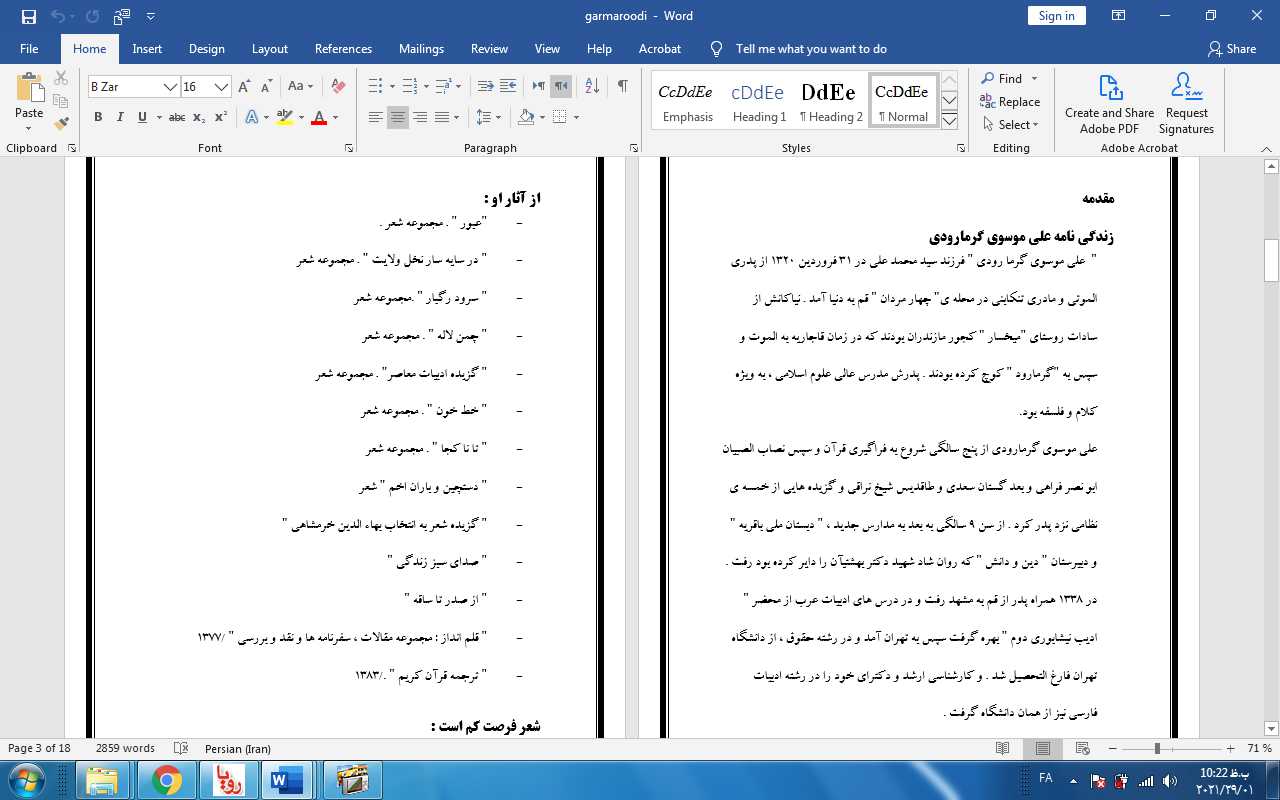Increase indent using the ribbon icon
The image size is (1280, 800).
[508, 87]
